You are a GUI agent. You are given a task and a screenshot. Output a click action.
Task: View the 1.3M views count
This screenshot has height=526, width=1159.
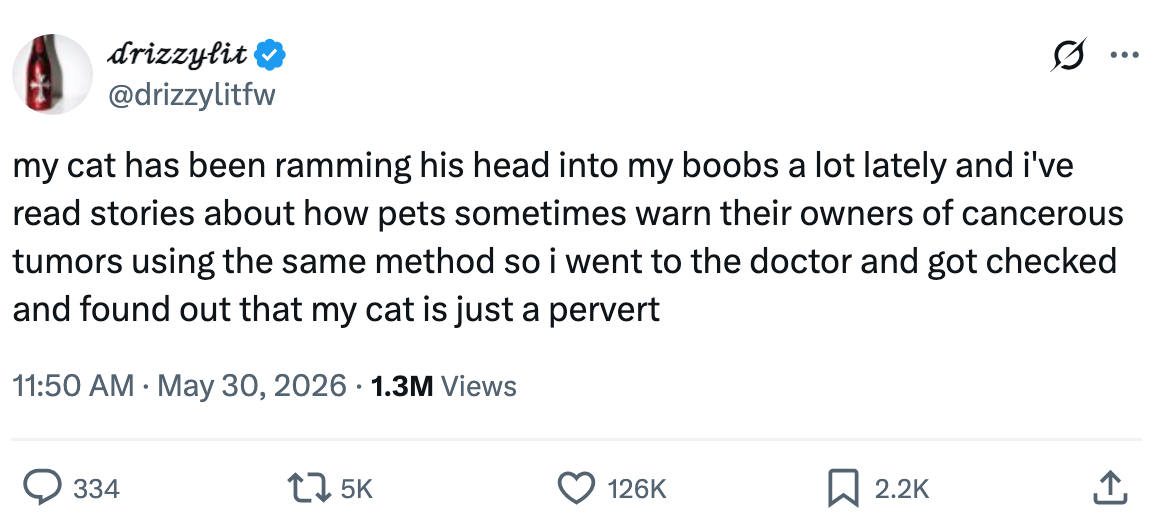pos(402,386)
